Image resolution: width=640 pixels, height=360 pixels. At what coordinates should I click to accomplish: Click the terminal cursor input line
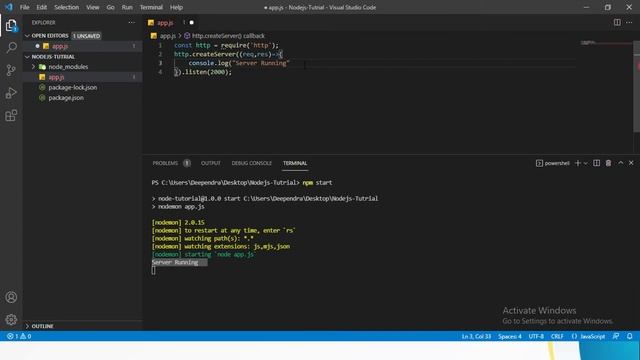[153, 270]
